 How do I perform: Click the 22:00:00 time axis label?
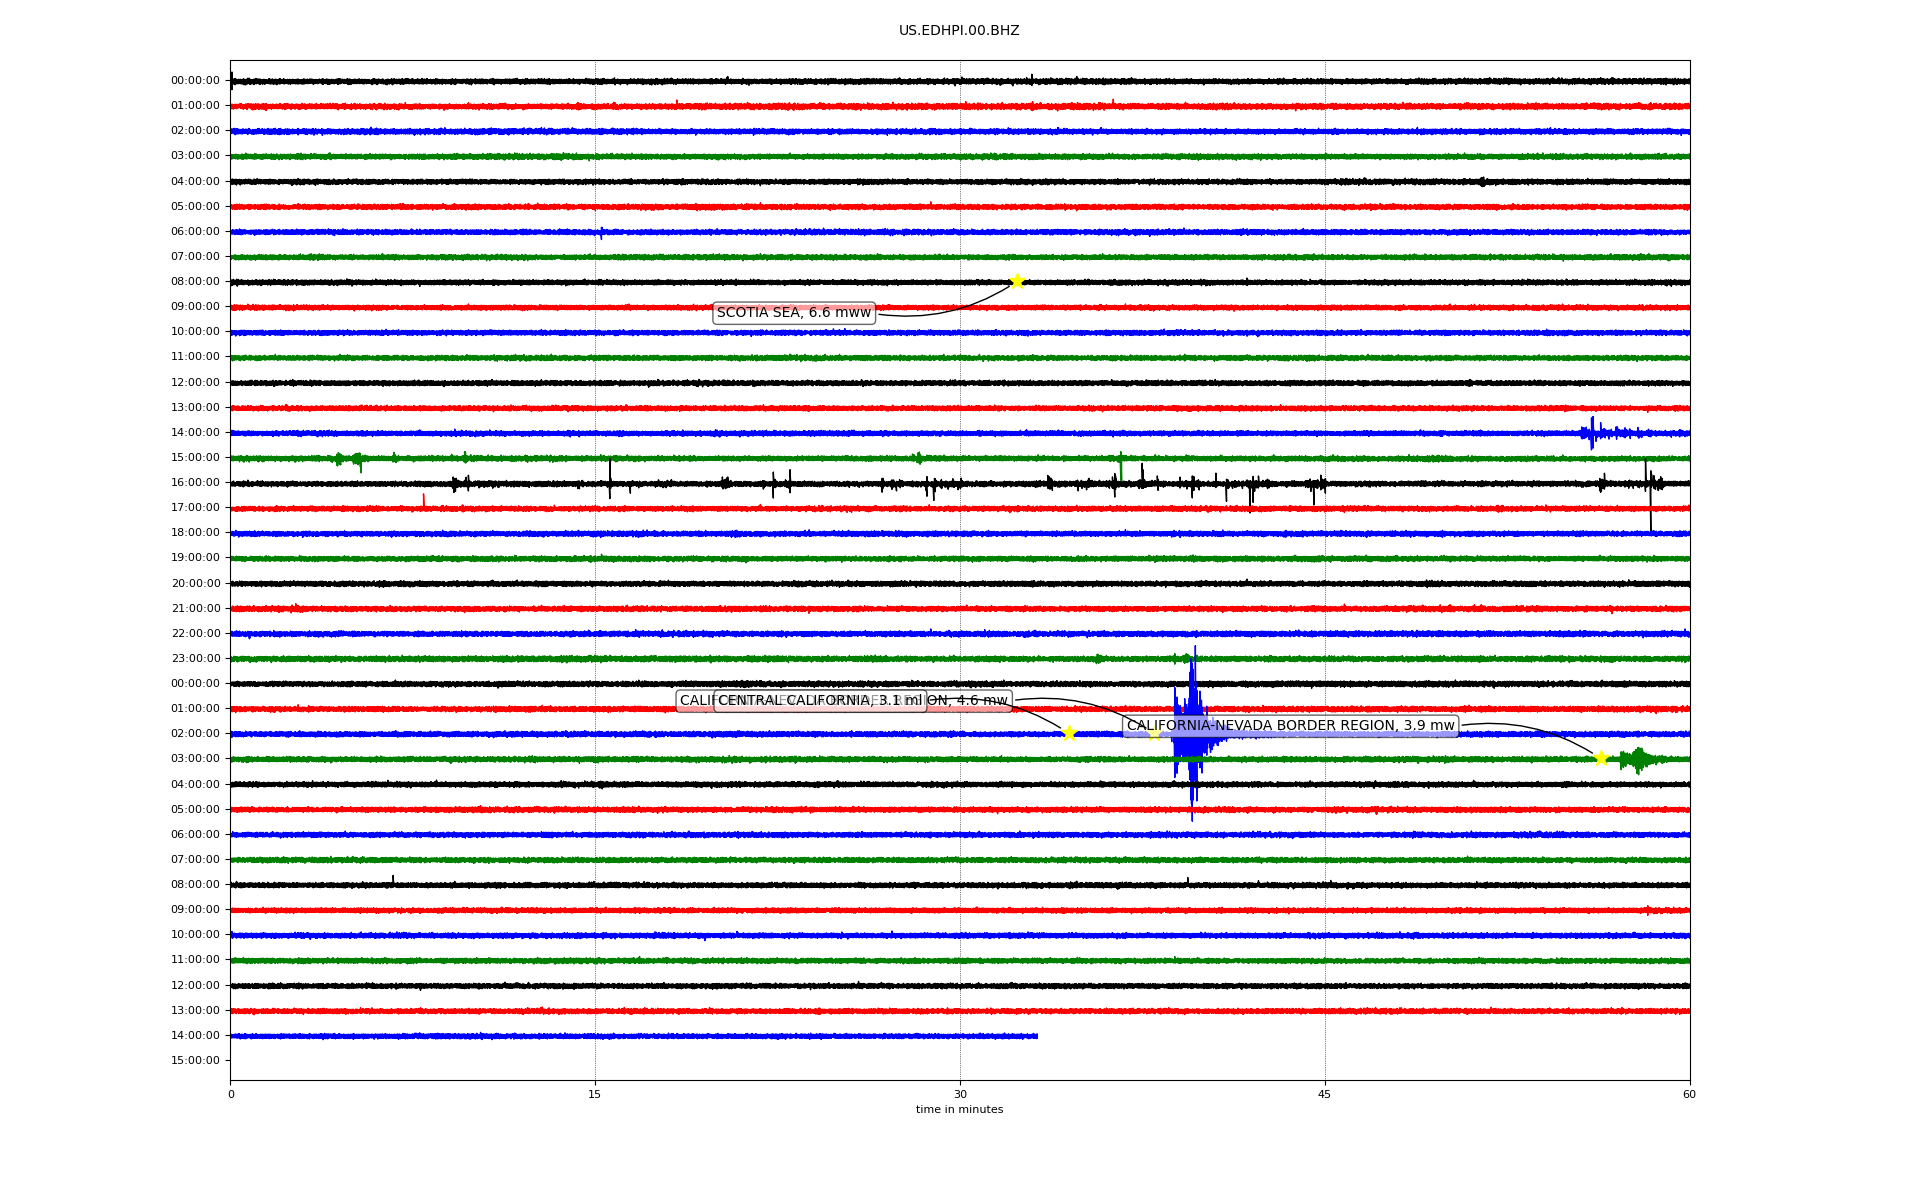(x=195, y=634)
